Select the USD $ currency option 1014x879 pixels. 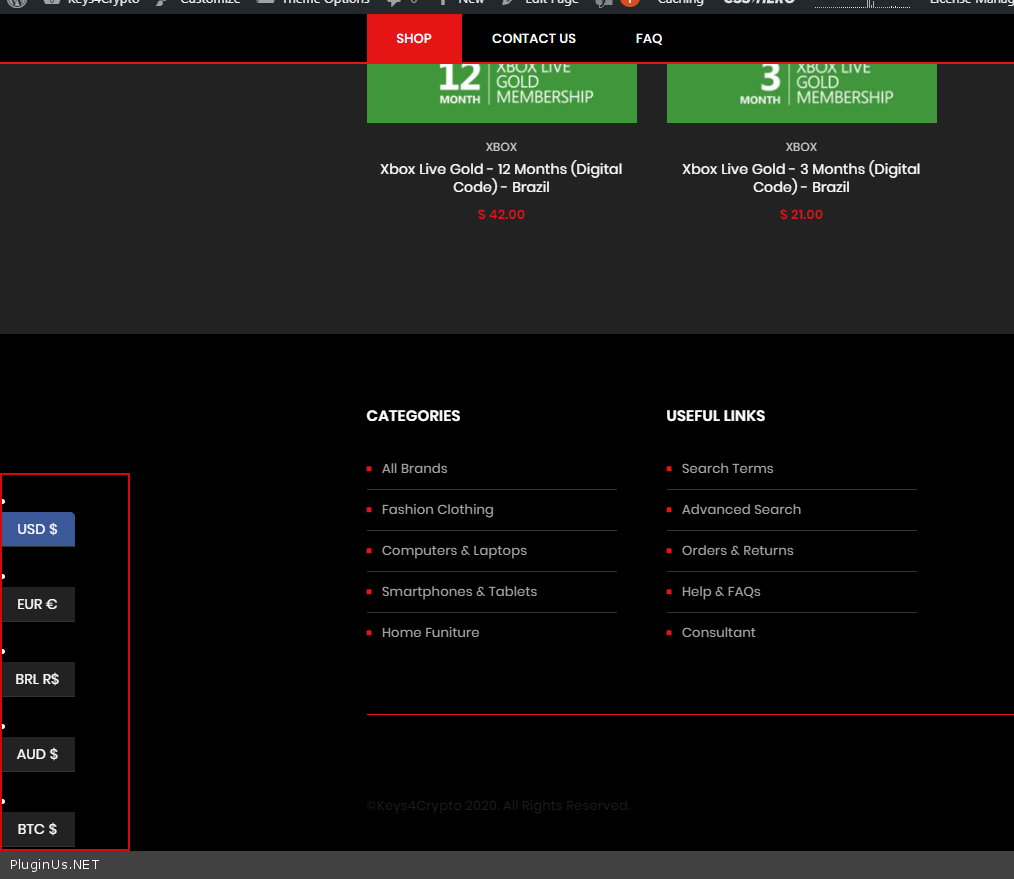click(38, 529)
